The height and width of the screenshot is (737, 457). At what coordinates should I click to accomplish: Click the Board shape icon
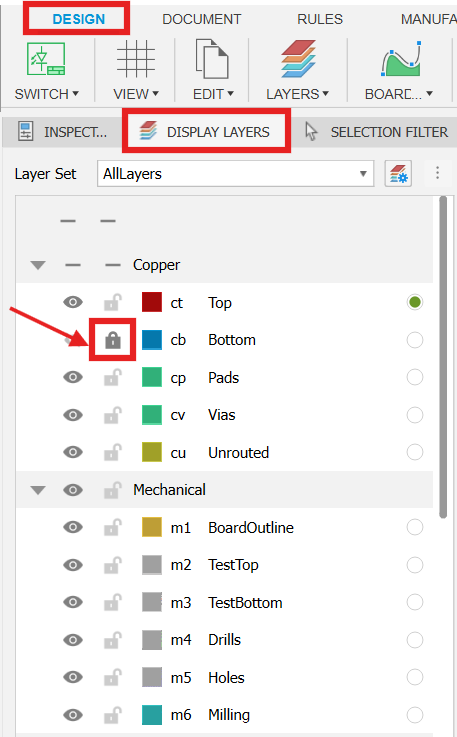click(401, 59)
